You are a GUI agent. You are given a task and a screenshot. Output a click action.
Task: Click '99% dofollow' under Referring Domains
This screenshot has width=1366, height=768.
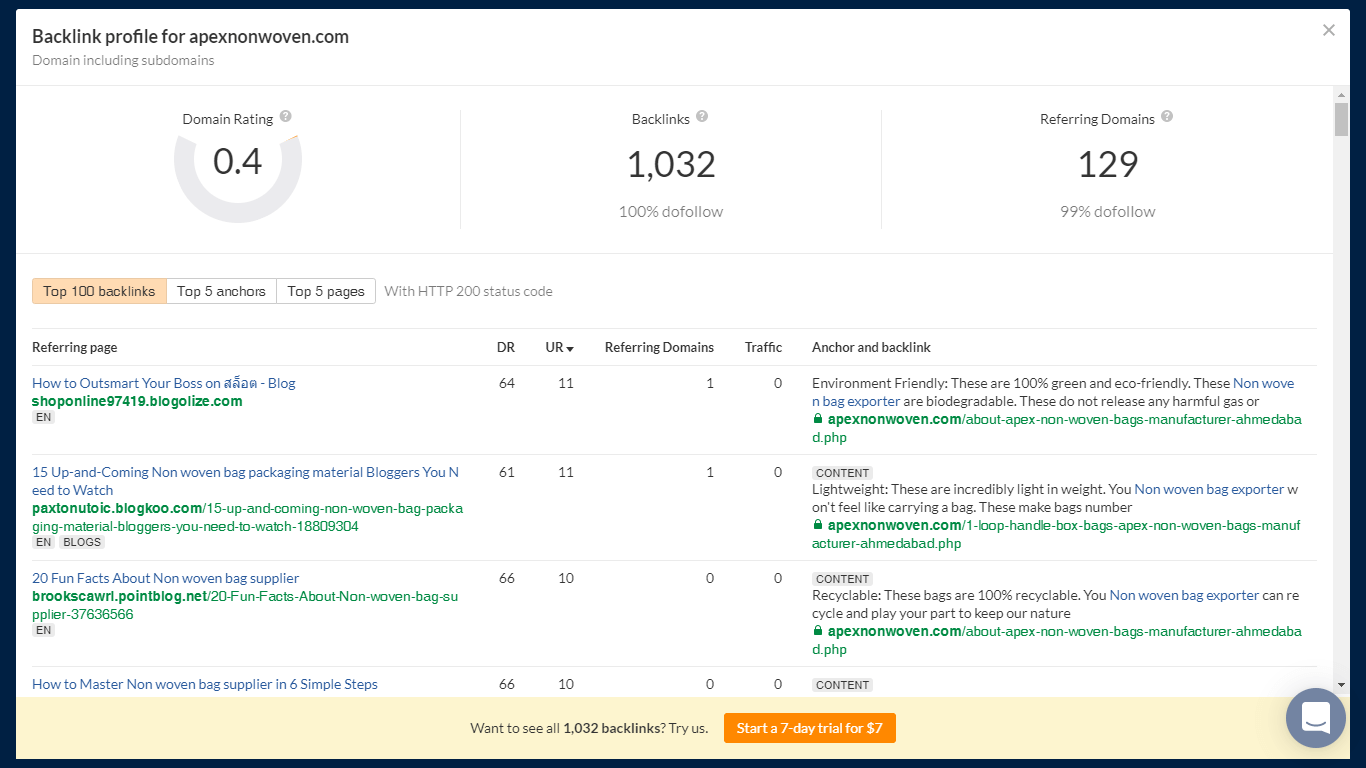(1108, 212)
